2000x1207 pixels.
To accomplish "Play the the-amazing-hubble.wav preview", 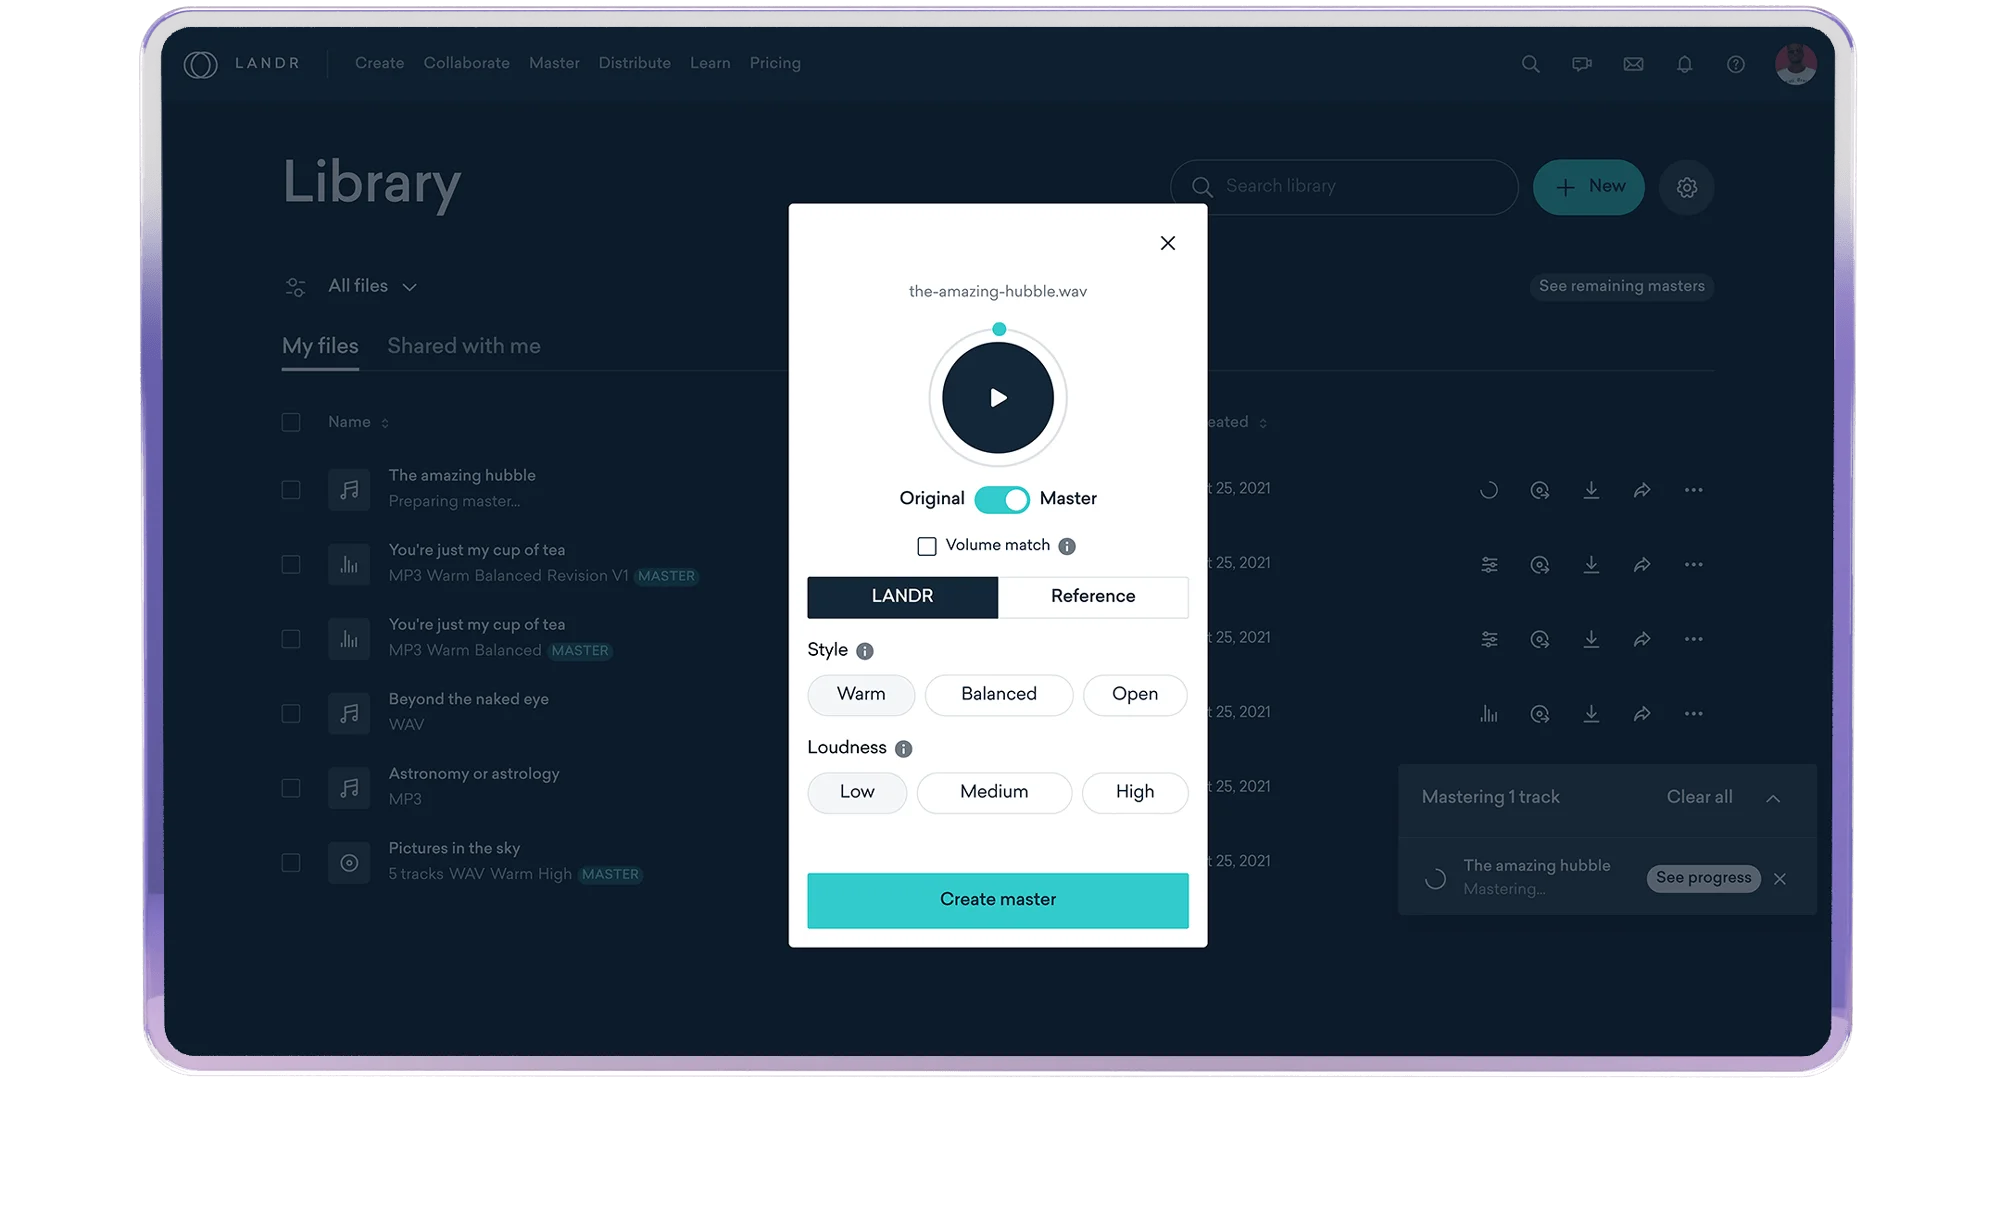I will click(998, 398).
